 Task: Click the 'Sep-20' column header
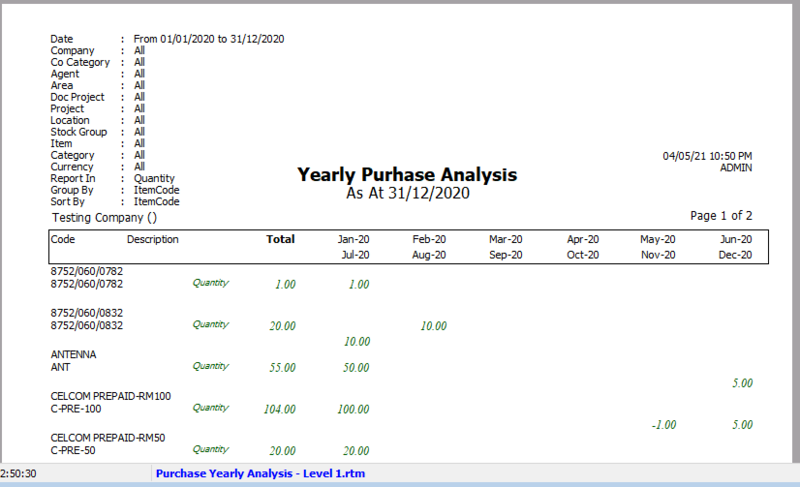(506, 255)
